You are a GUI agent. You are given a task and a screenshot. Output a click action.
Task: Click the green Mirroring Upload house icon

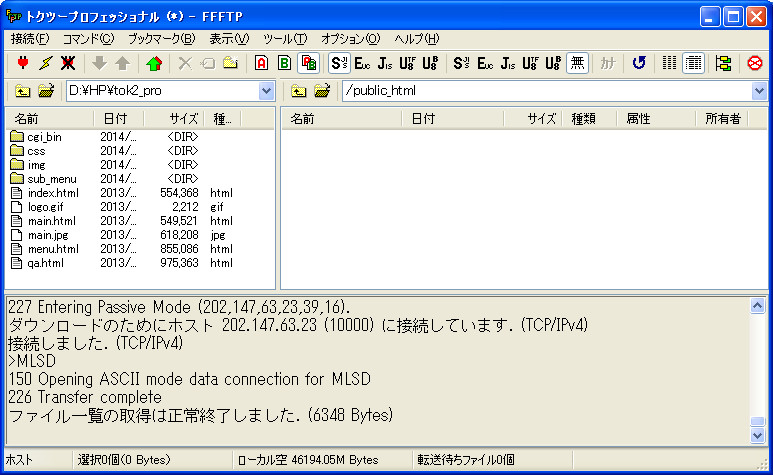(x=153, y=63)
